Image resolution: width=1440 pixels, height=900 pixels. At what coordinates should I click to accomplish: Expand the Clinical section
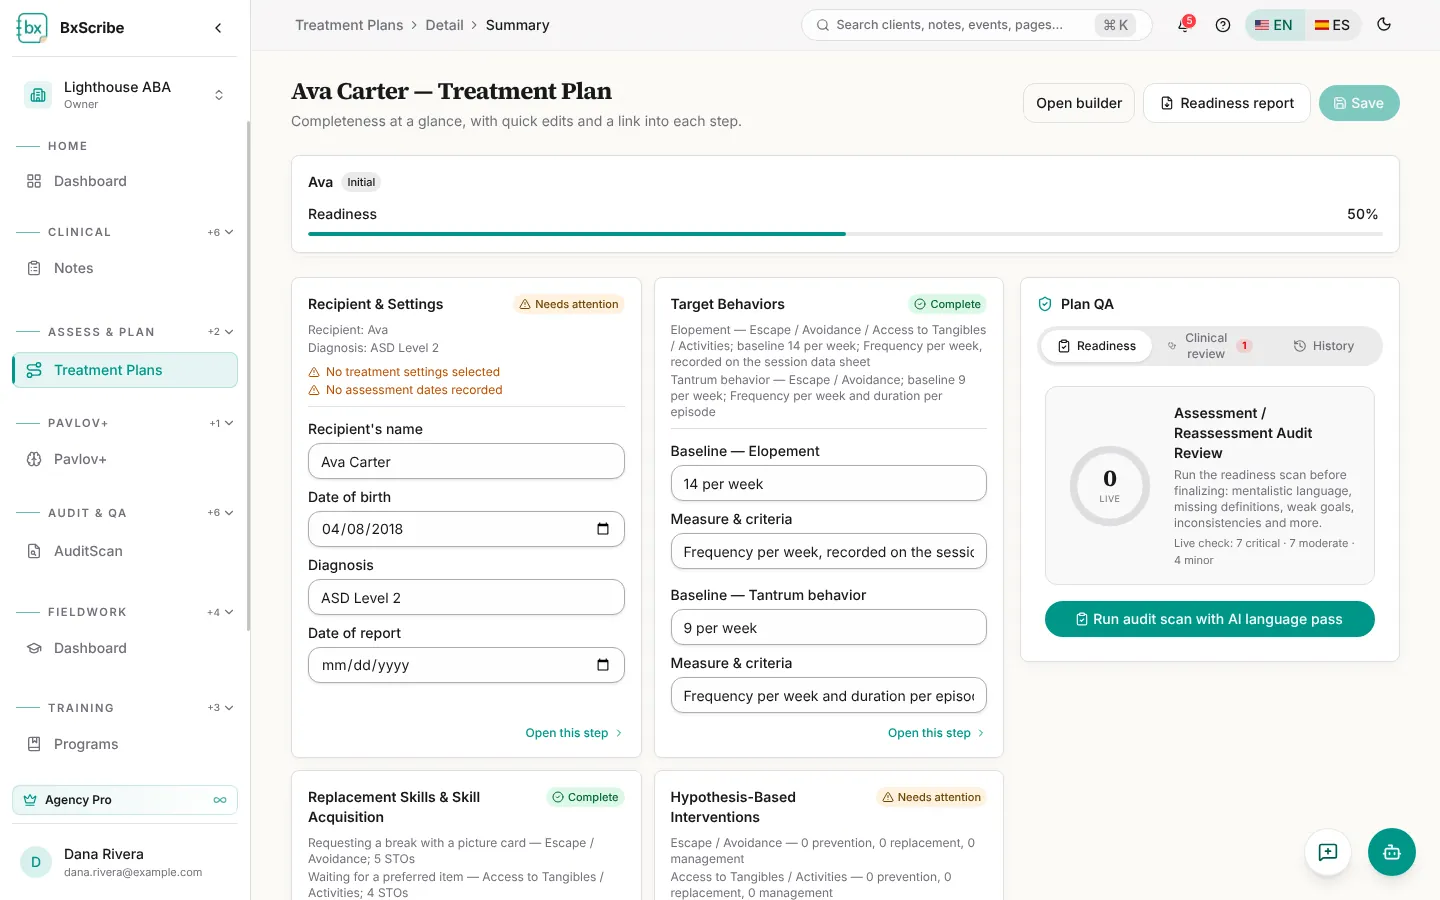221,232
